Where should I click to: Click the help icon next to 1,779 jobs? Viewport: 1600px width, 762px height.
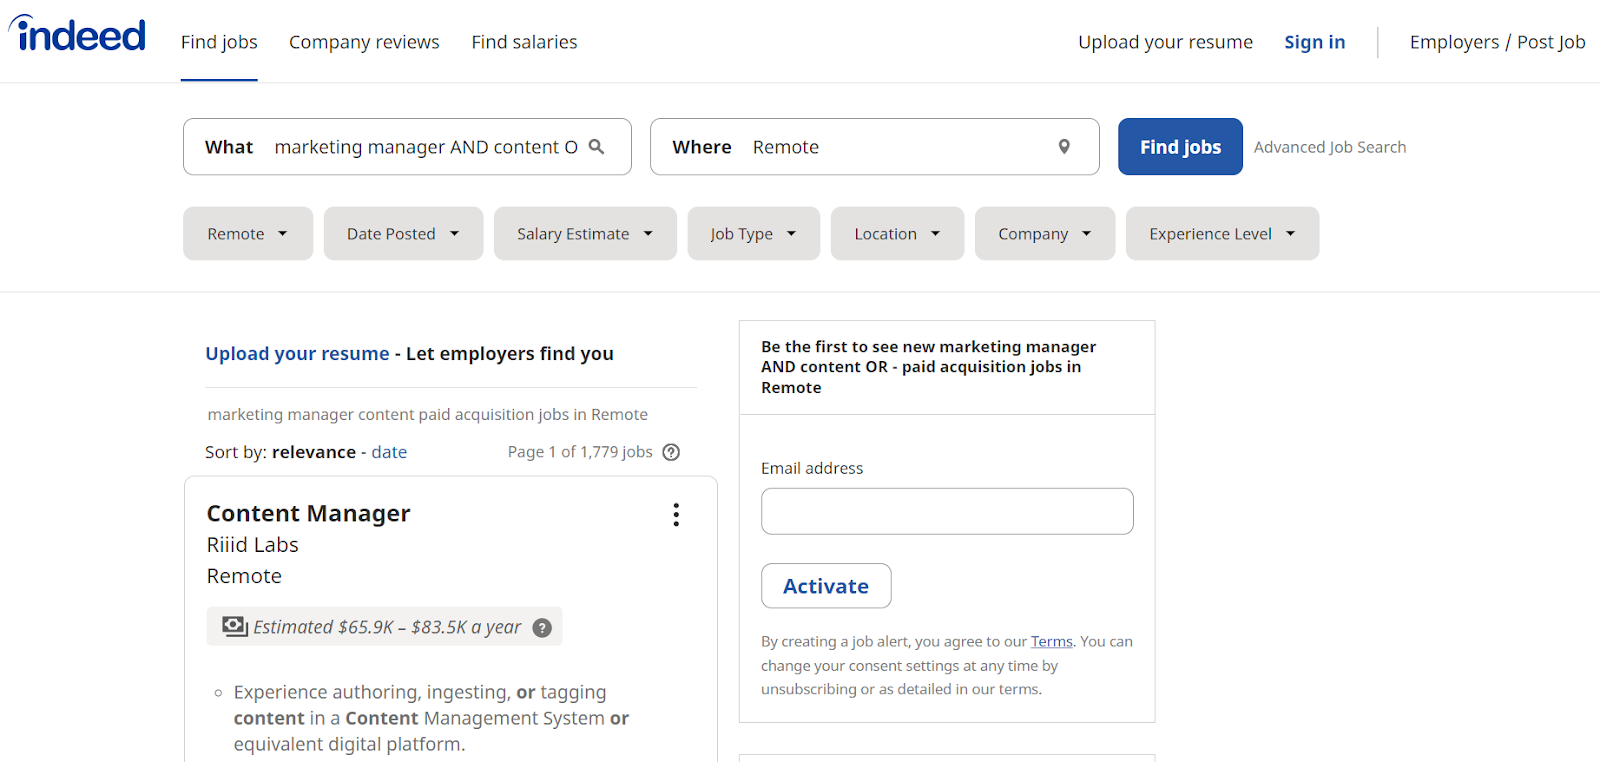(x=671, y=452)
